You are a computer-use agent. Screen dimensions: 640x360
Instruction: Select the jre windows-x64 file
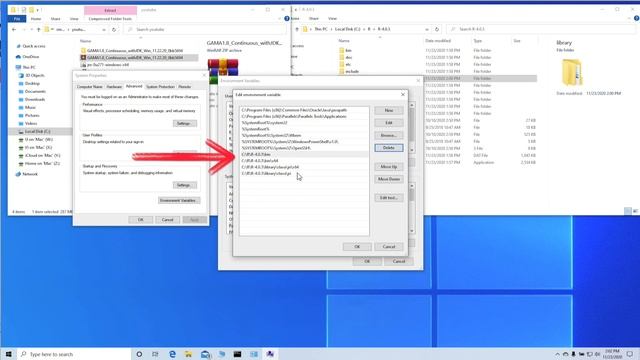[x=108, y=64]
